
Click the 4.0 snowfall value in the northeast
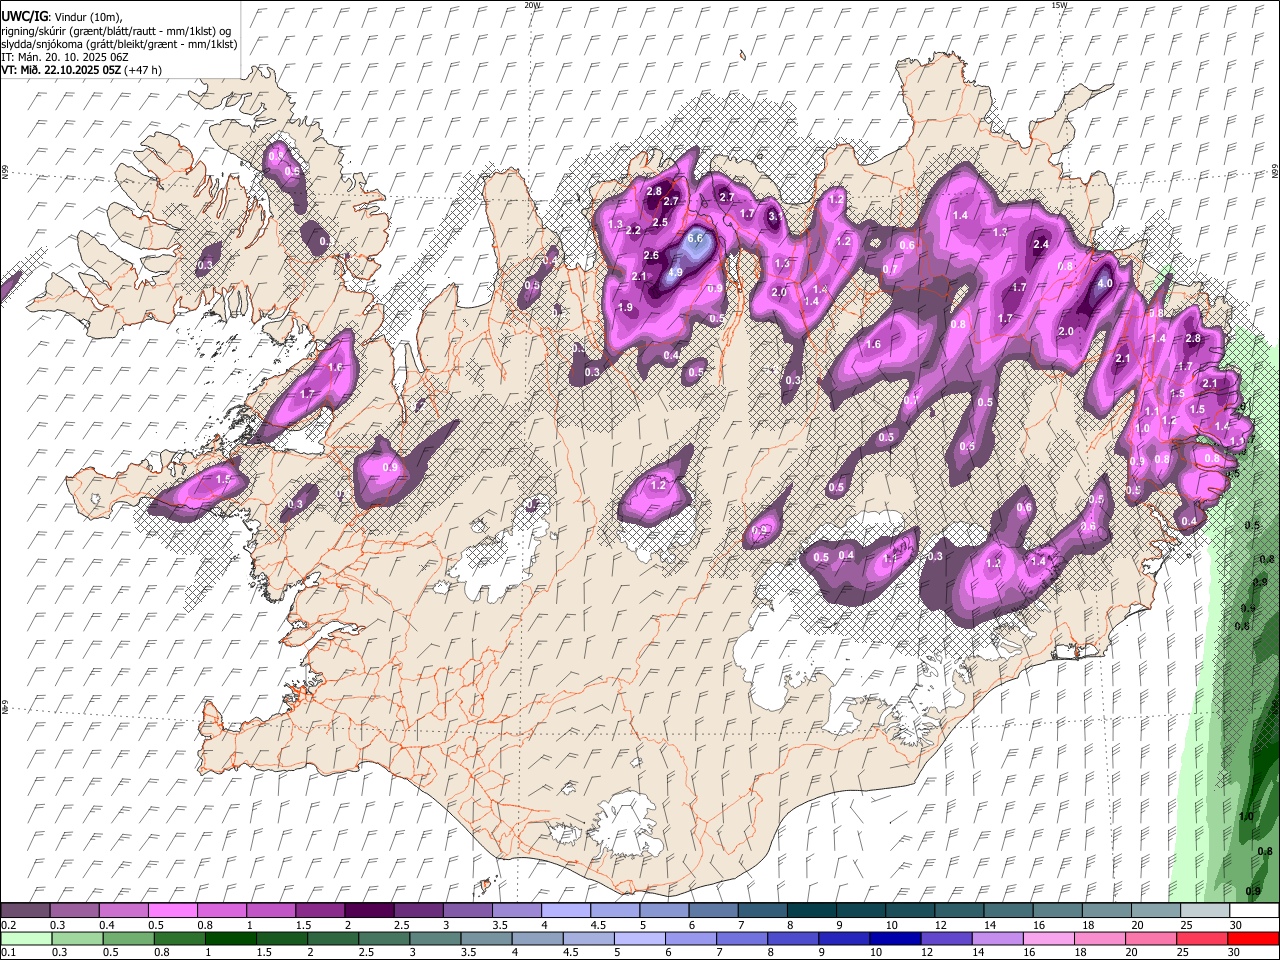pos(1105,284)
